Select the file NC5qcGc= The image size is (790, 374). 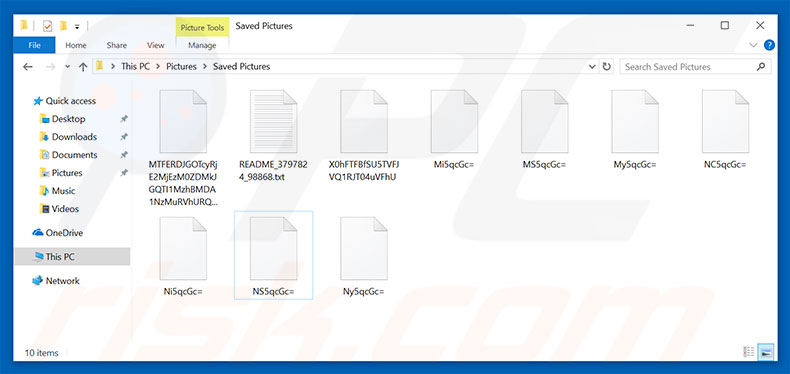[725, 130]
